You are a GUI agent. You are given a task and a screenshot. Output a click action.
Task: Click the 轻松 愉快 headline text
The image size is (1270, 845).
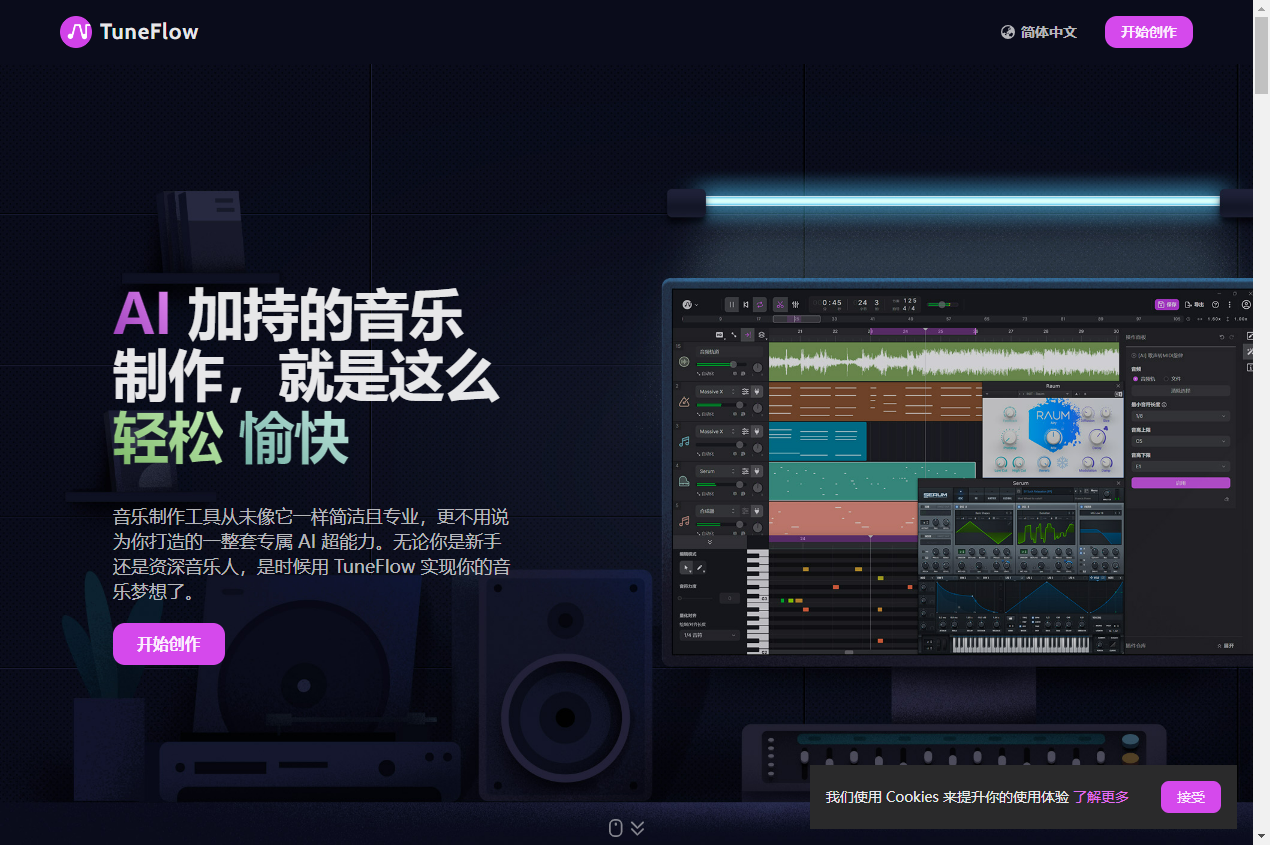point(231,438)
